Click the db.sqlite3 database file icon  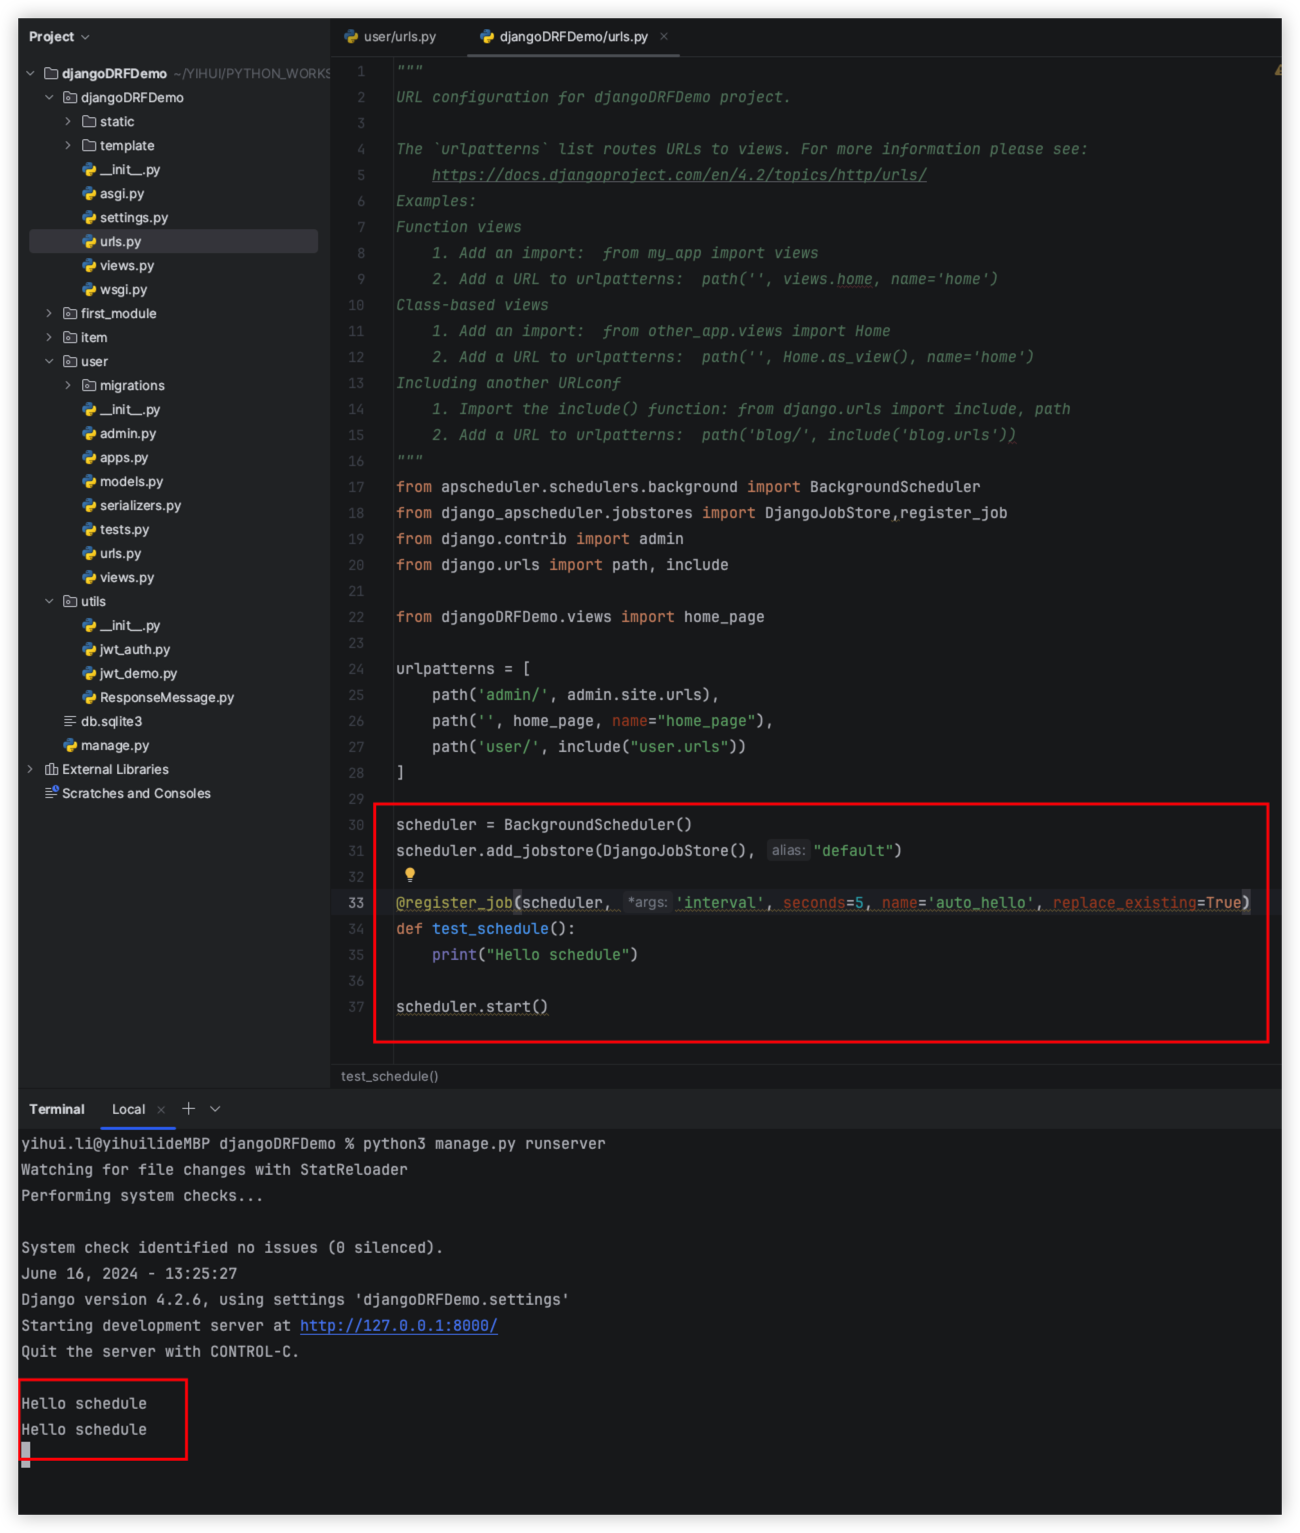(x=70, y=722)
